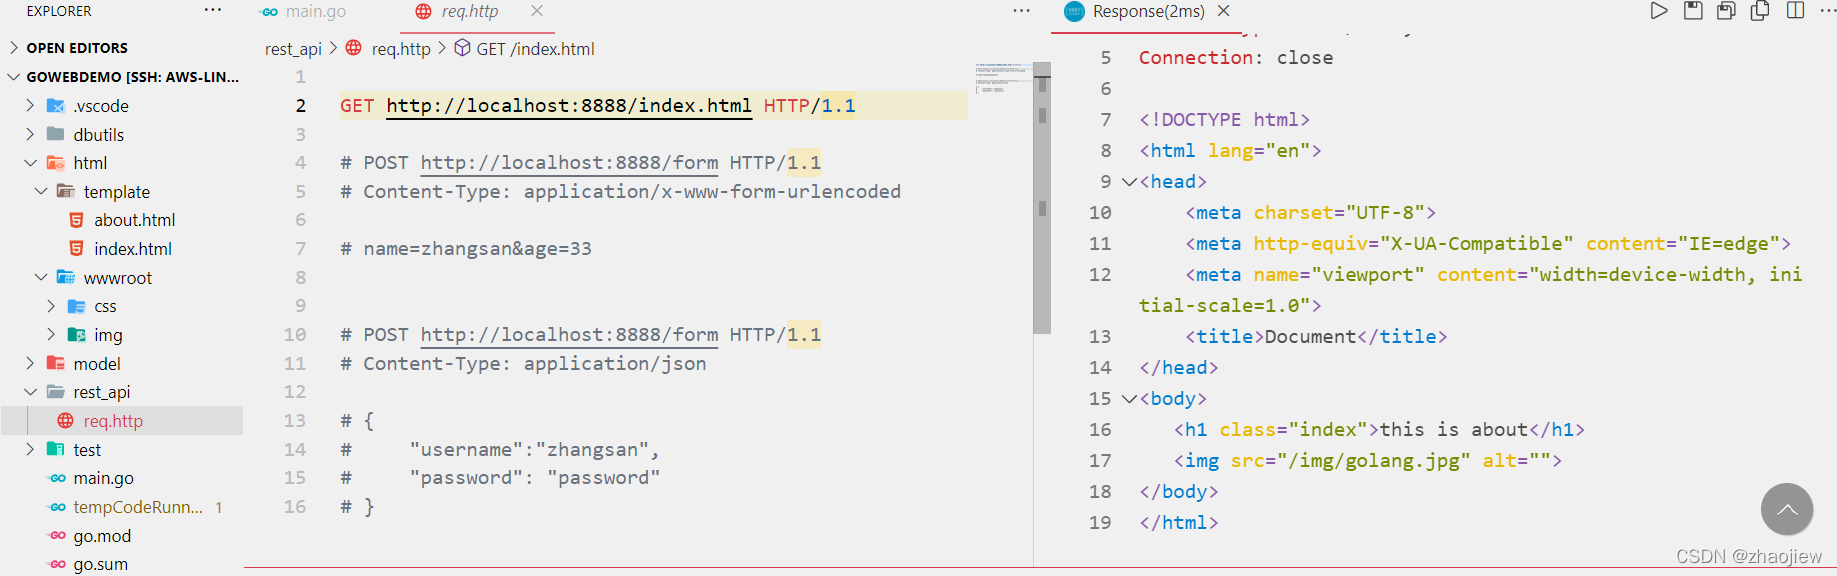Save response body with the stacked disk icon
Screen dimensions: 1837x576
[1726, 11]
